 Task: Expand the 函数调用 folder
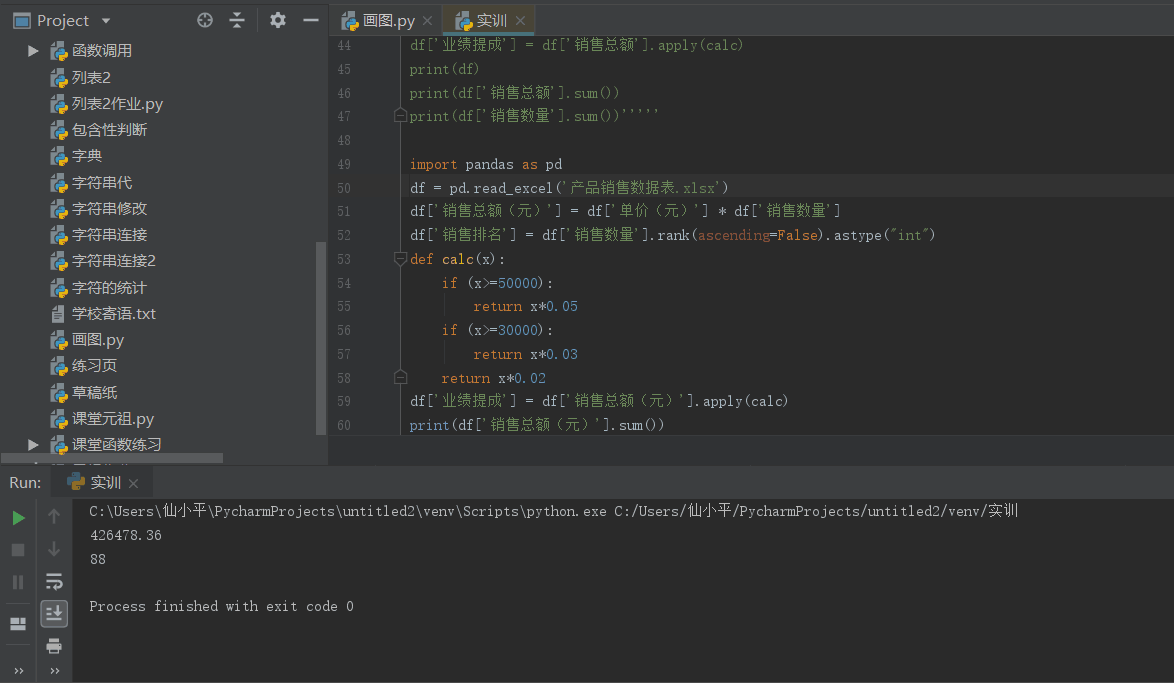(x=33, y=50)
